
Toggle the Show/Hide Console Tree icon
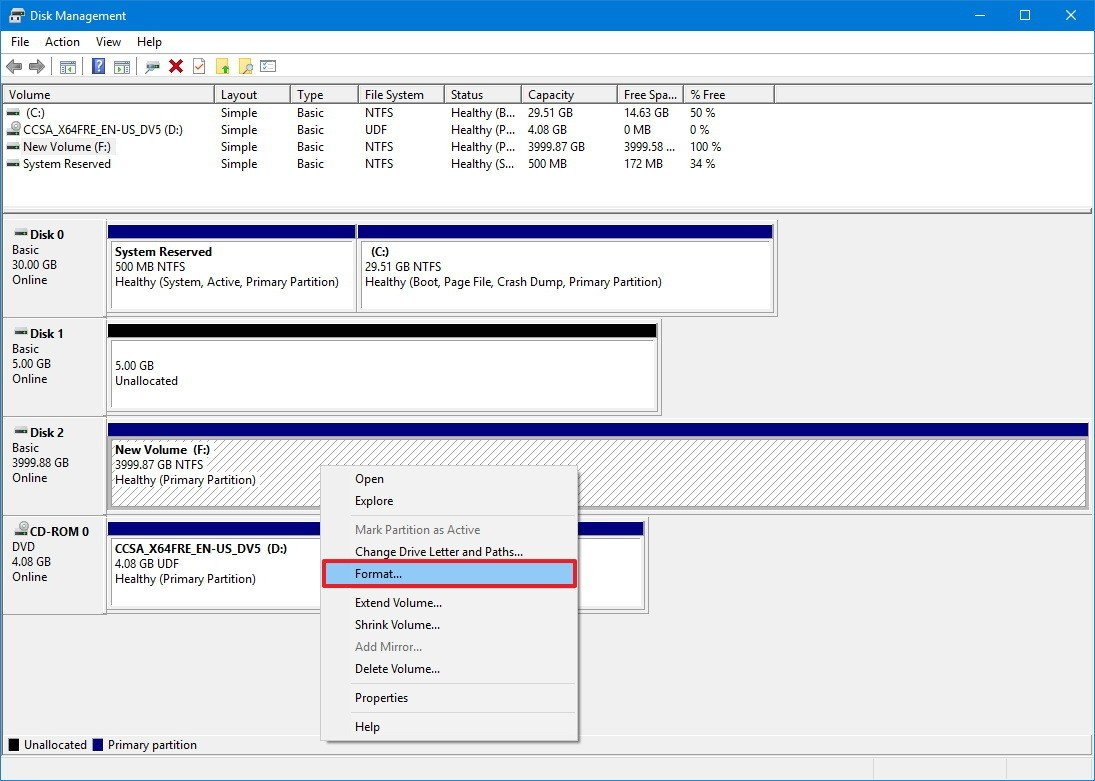pos(68,66)
